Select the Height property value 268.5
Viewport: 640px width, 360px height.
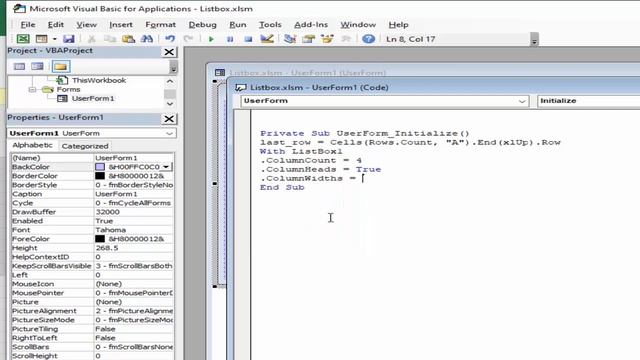tap(133, 248)
